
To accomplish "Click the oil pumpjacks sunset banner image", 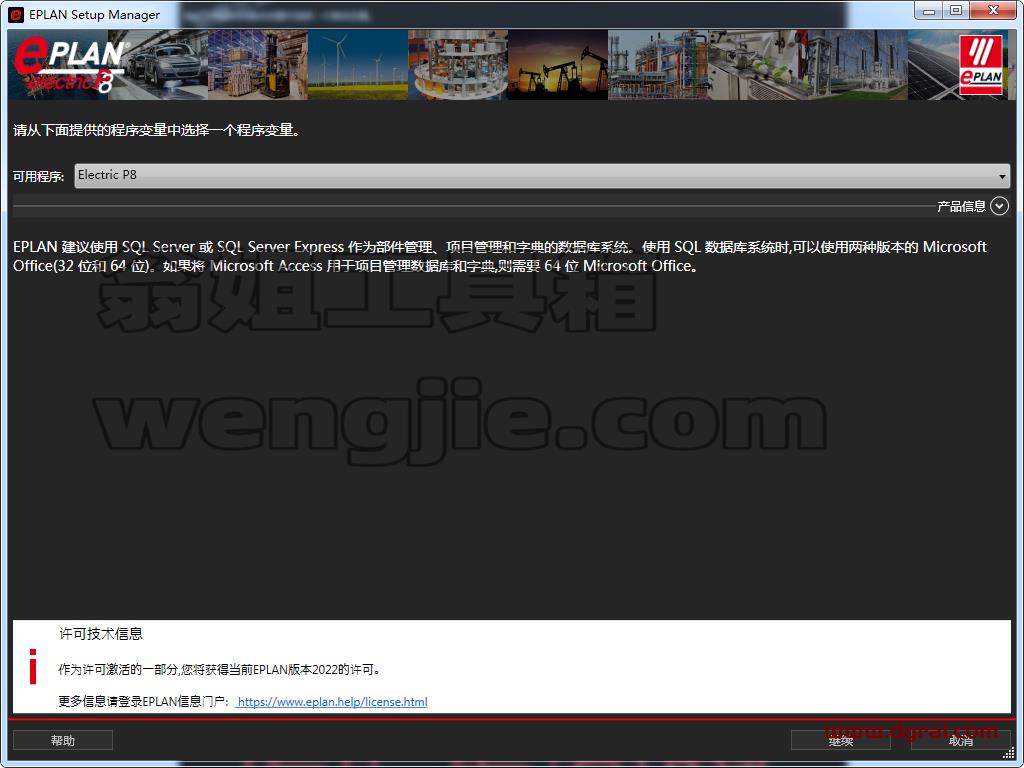I will coord(558,65).
